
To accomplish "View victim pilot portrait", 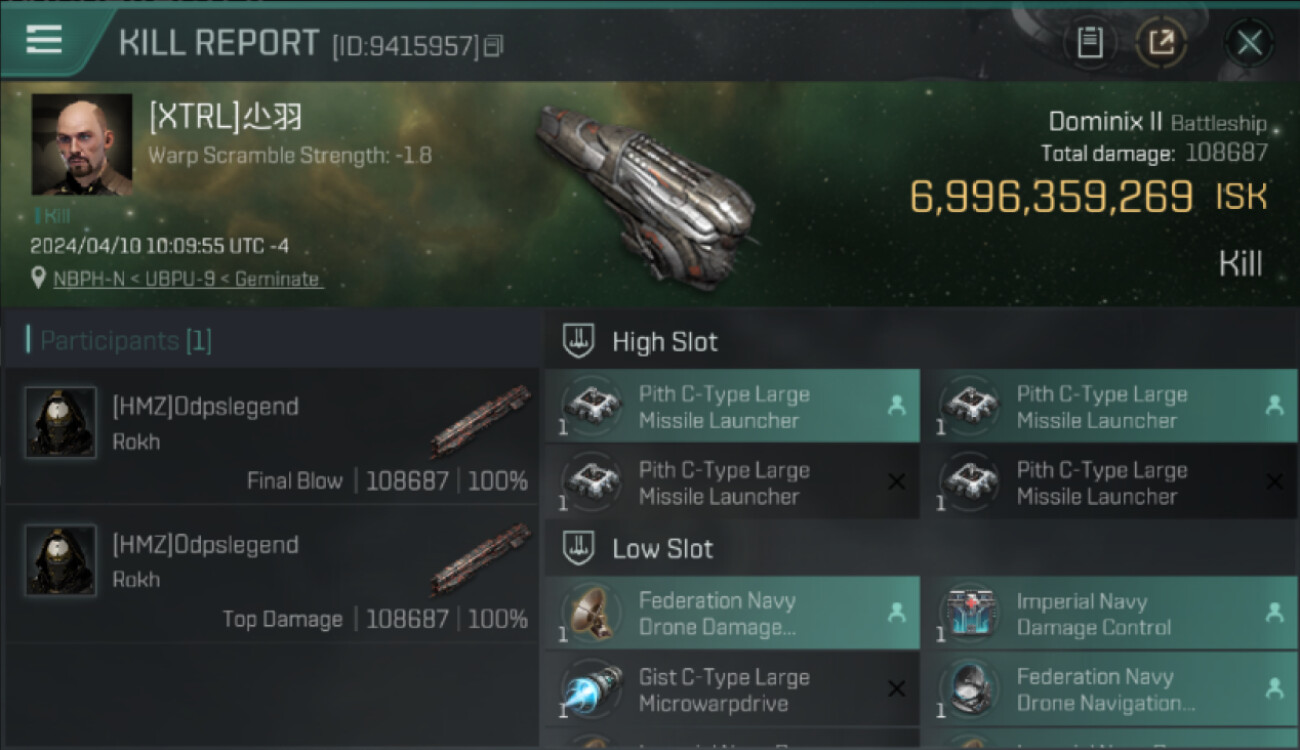I will point(82,145).
